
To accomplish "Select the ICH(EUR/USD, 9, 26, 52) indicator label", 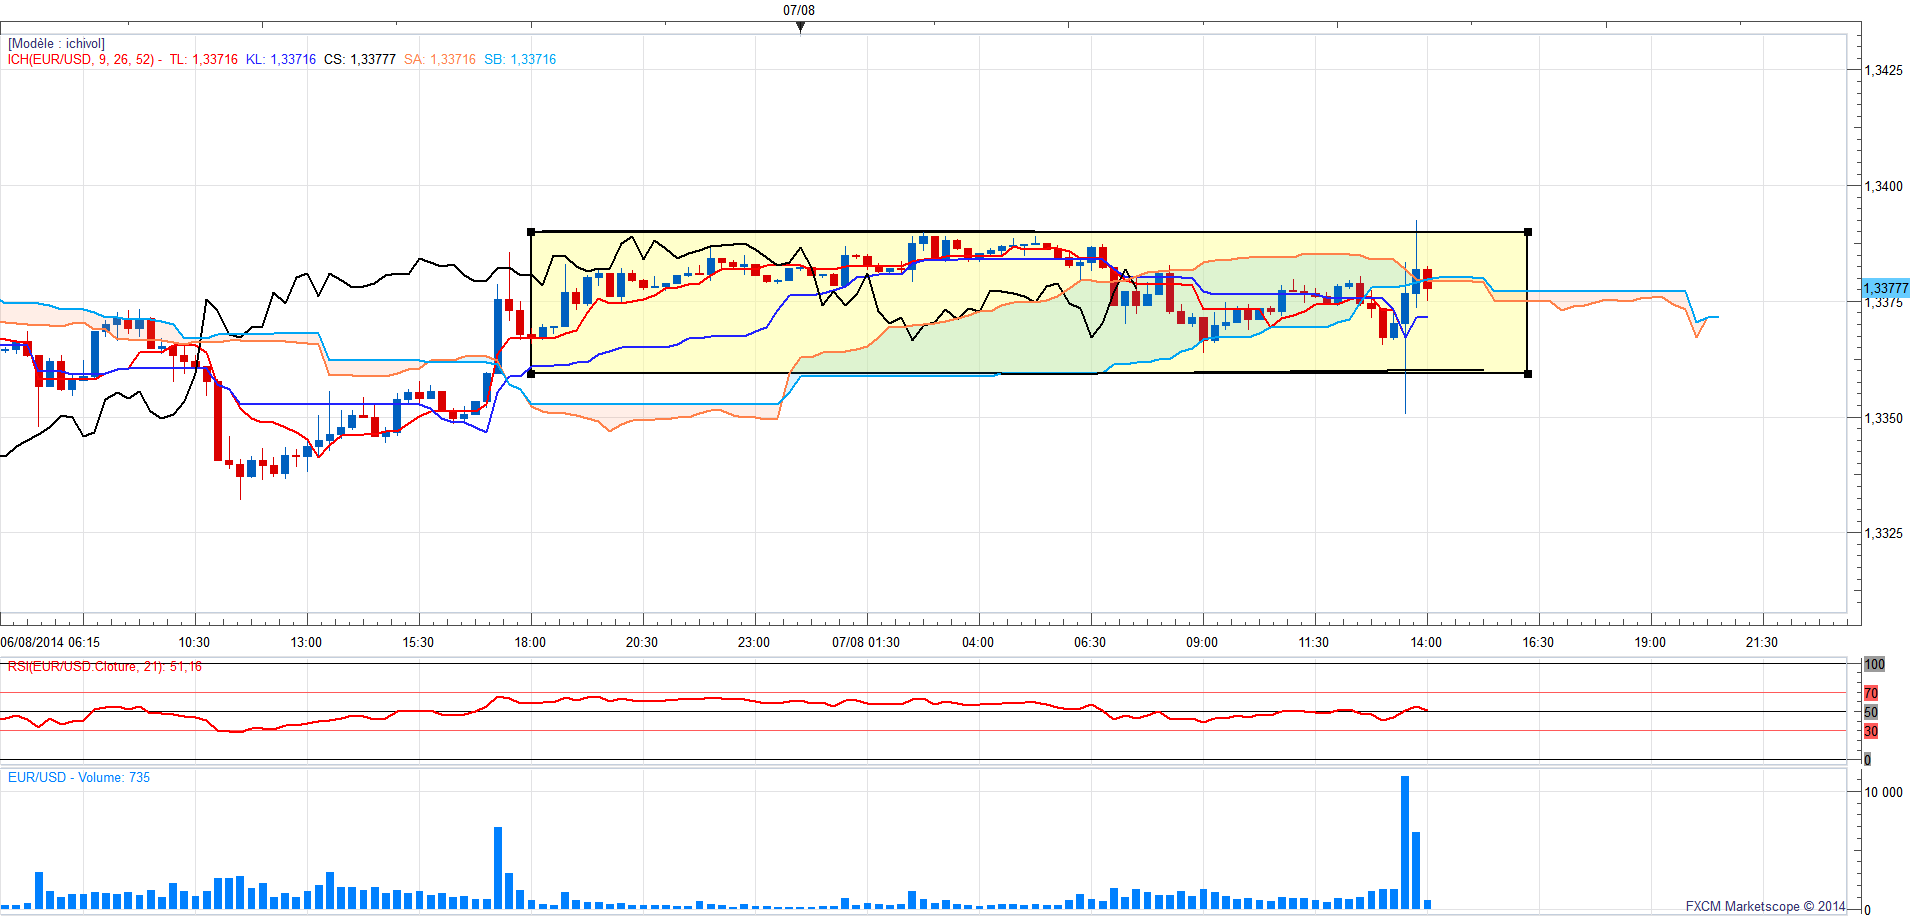I will pos(81,60).
